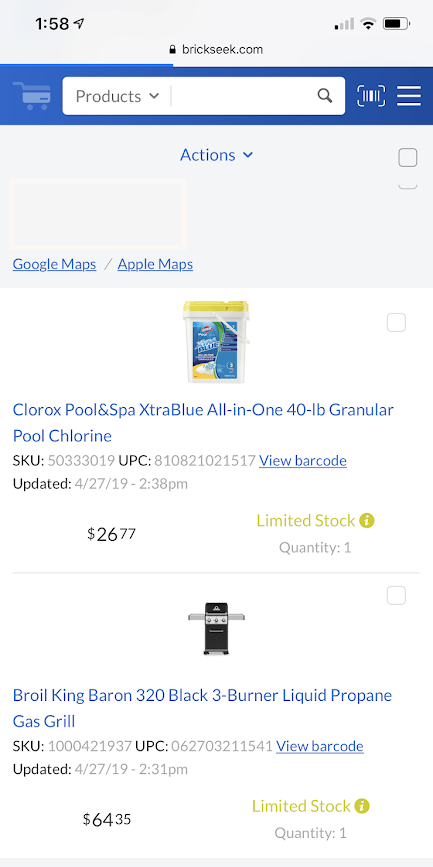The width and height of the screenshot is (433, 867).
Task: Tick the Clorox Pool chlorine checkbox
Action: coord(397,322)
